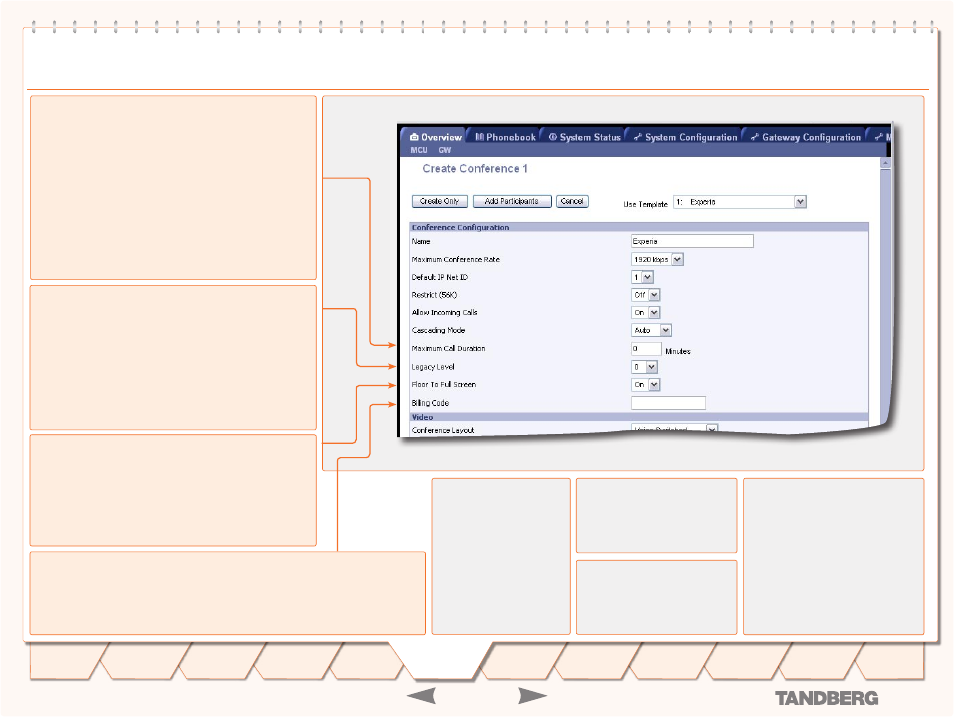Click the Create Only button

[439, 201]
